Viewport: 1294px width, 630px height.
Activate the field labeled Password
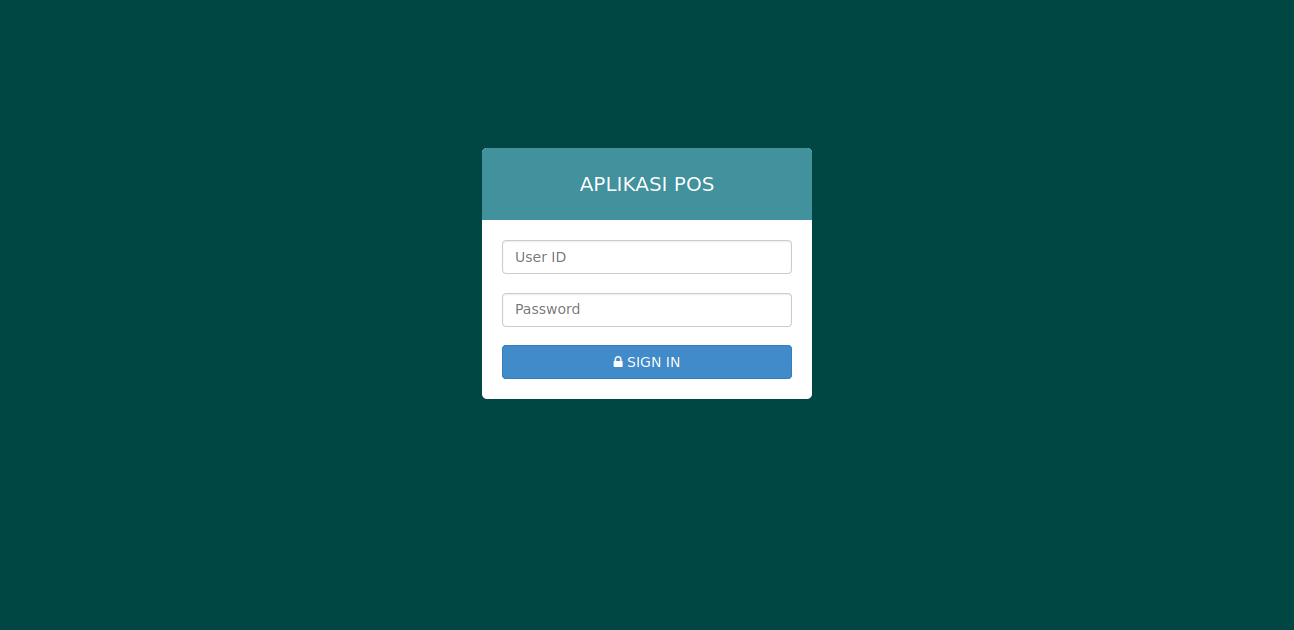point(647,310)
